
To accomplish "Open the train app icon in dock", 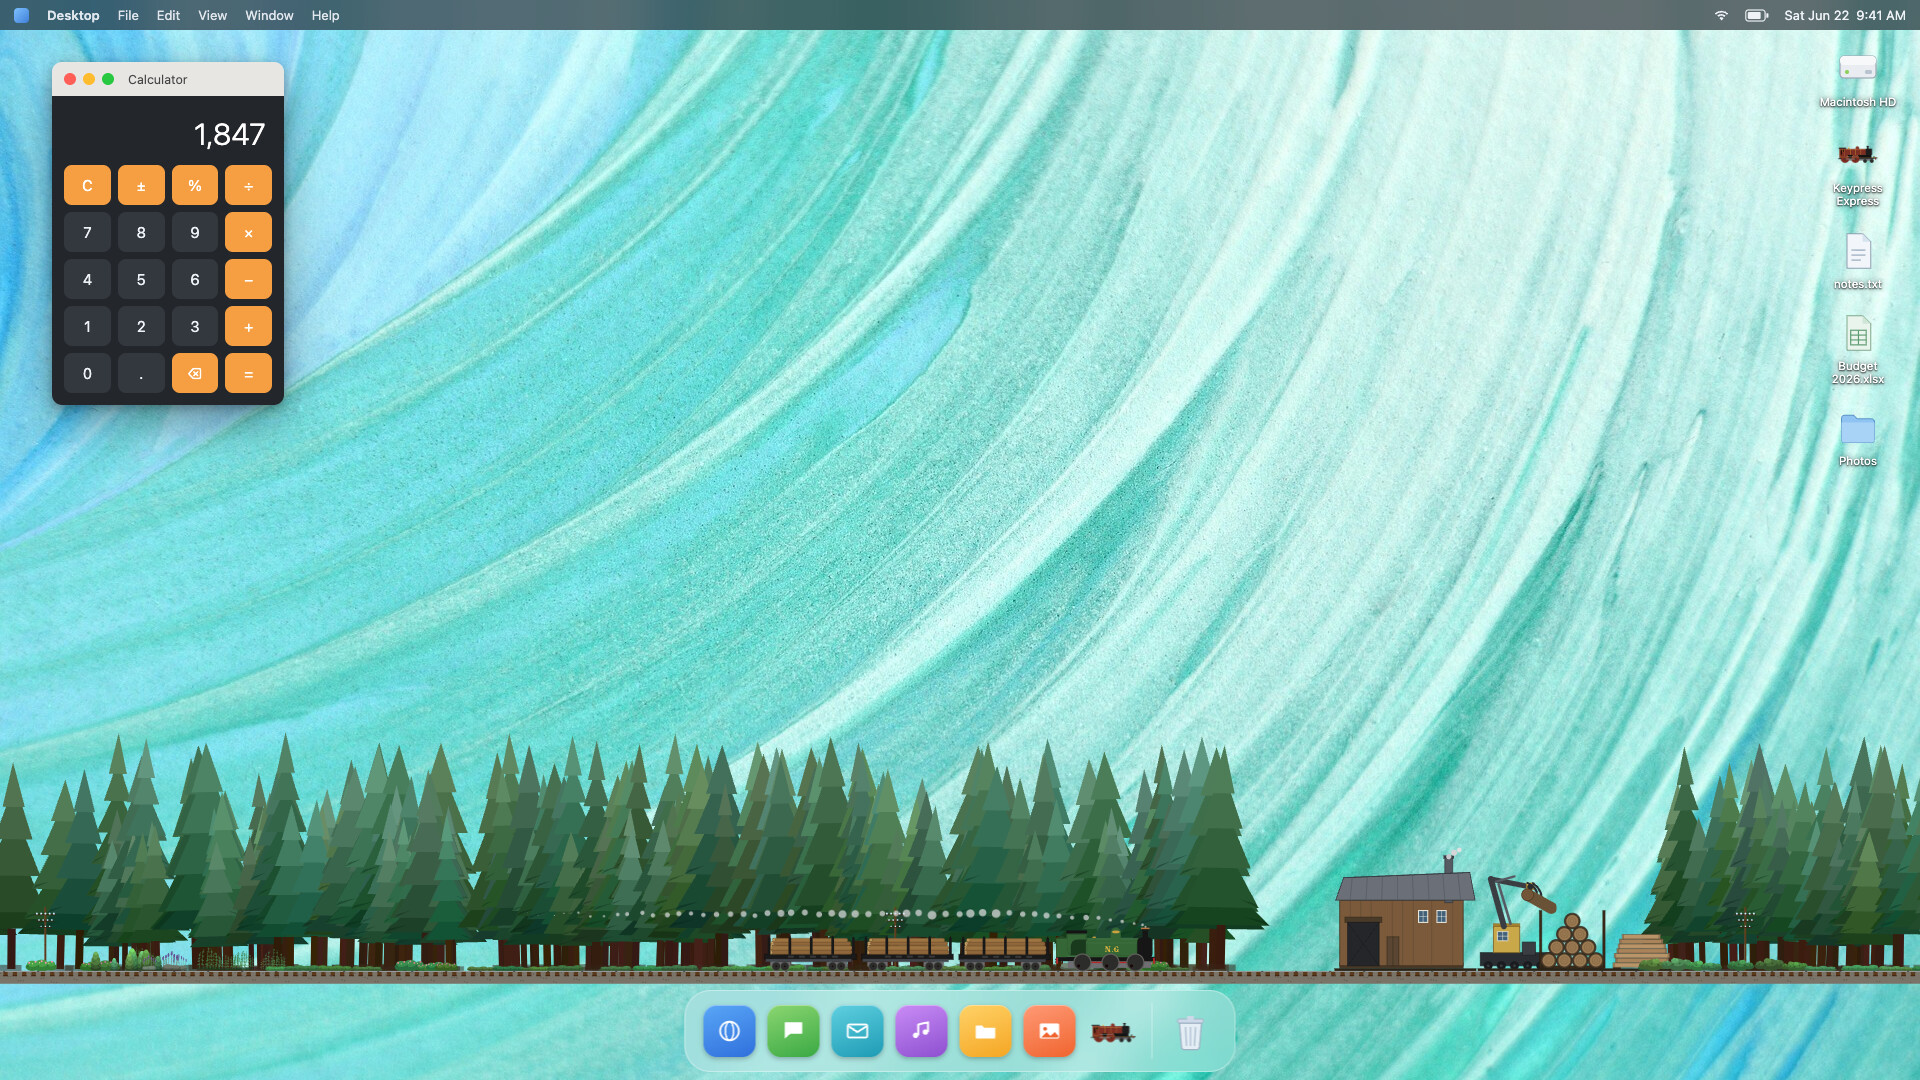I will pos(1113,1031).
